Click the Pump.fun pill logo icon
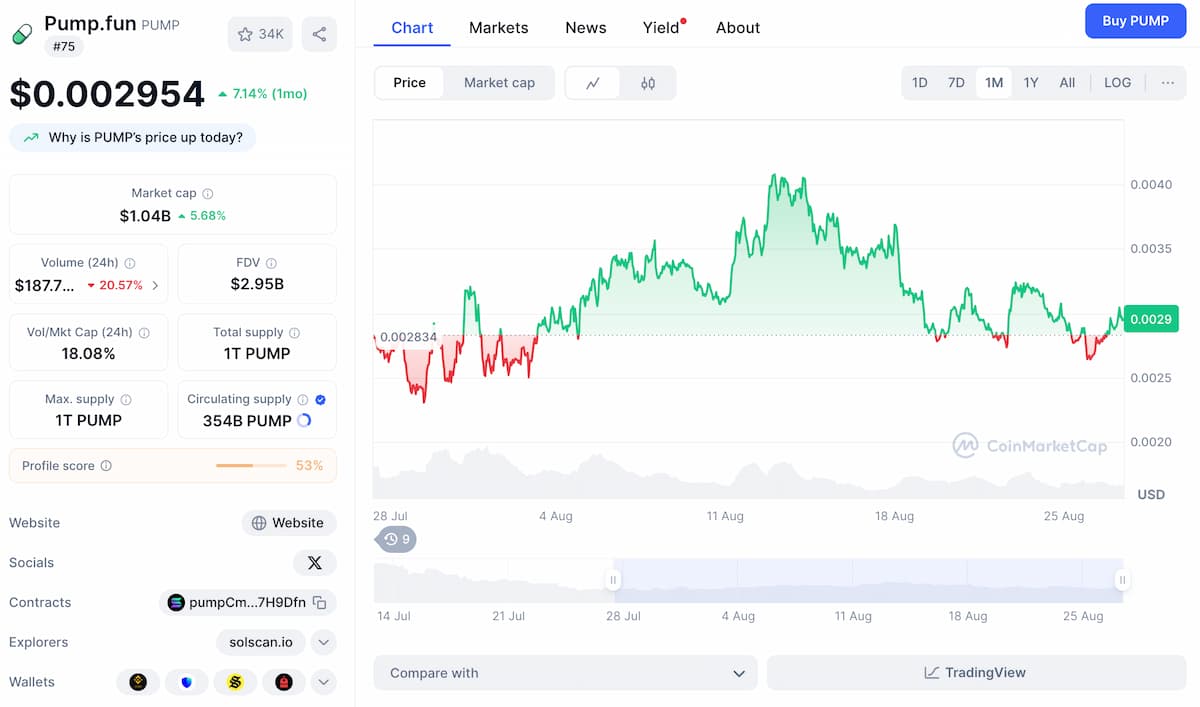 [x=22, y=34]
